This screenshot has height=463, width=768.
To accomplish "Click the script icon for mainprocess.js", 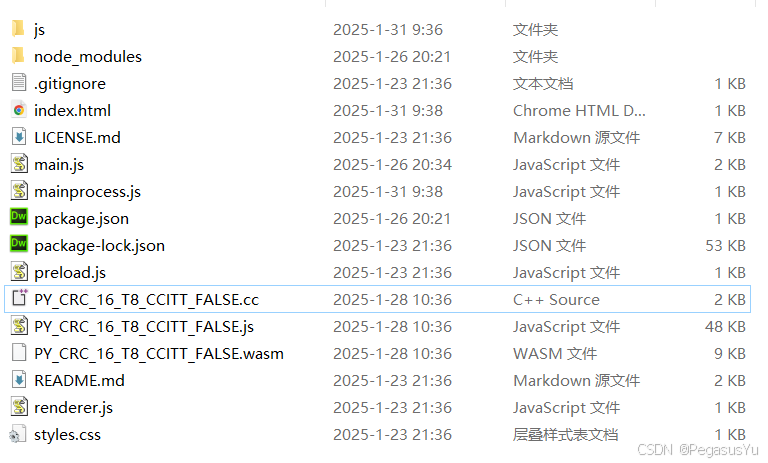I will coord(19,191).
